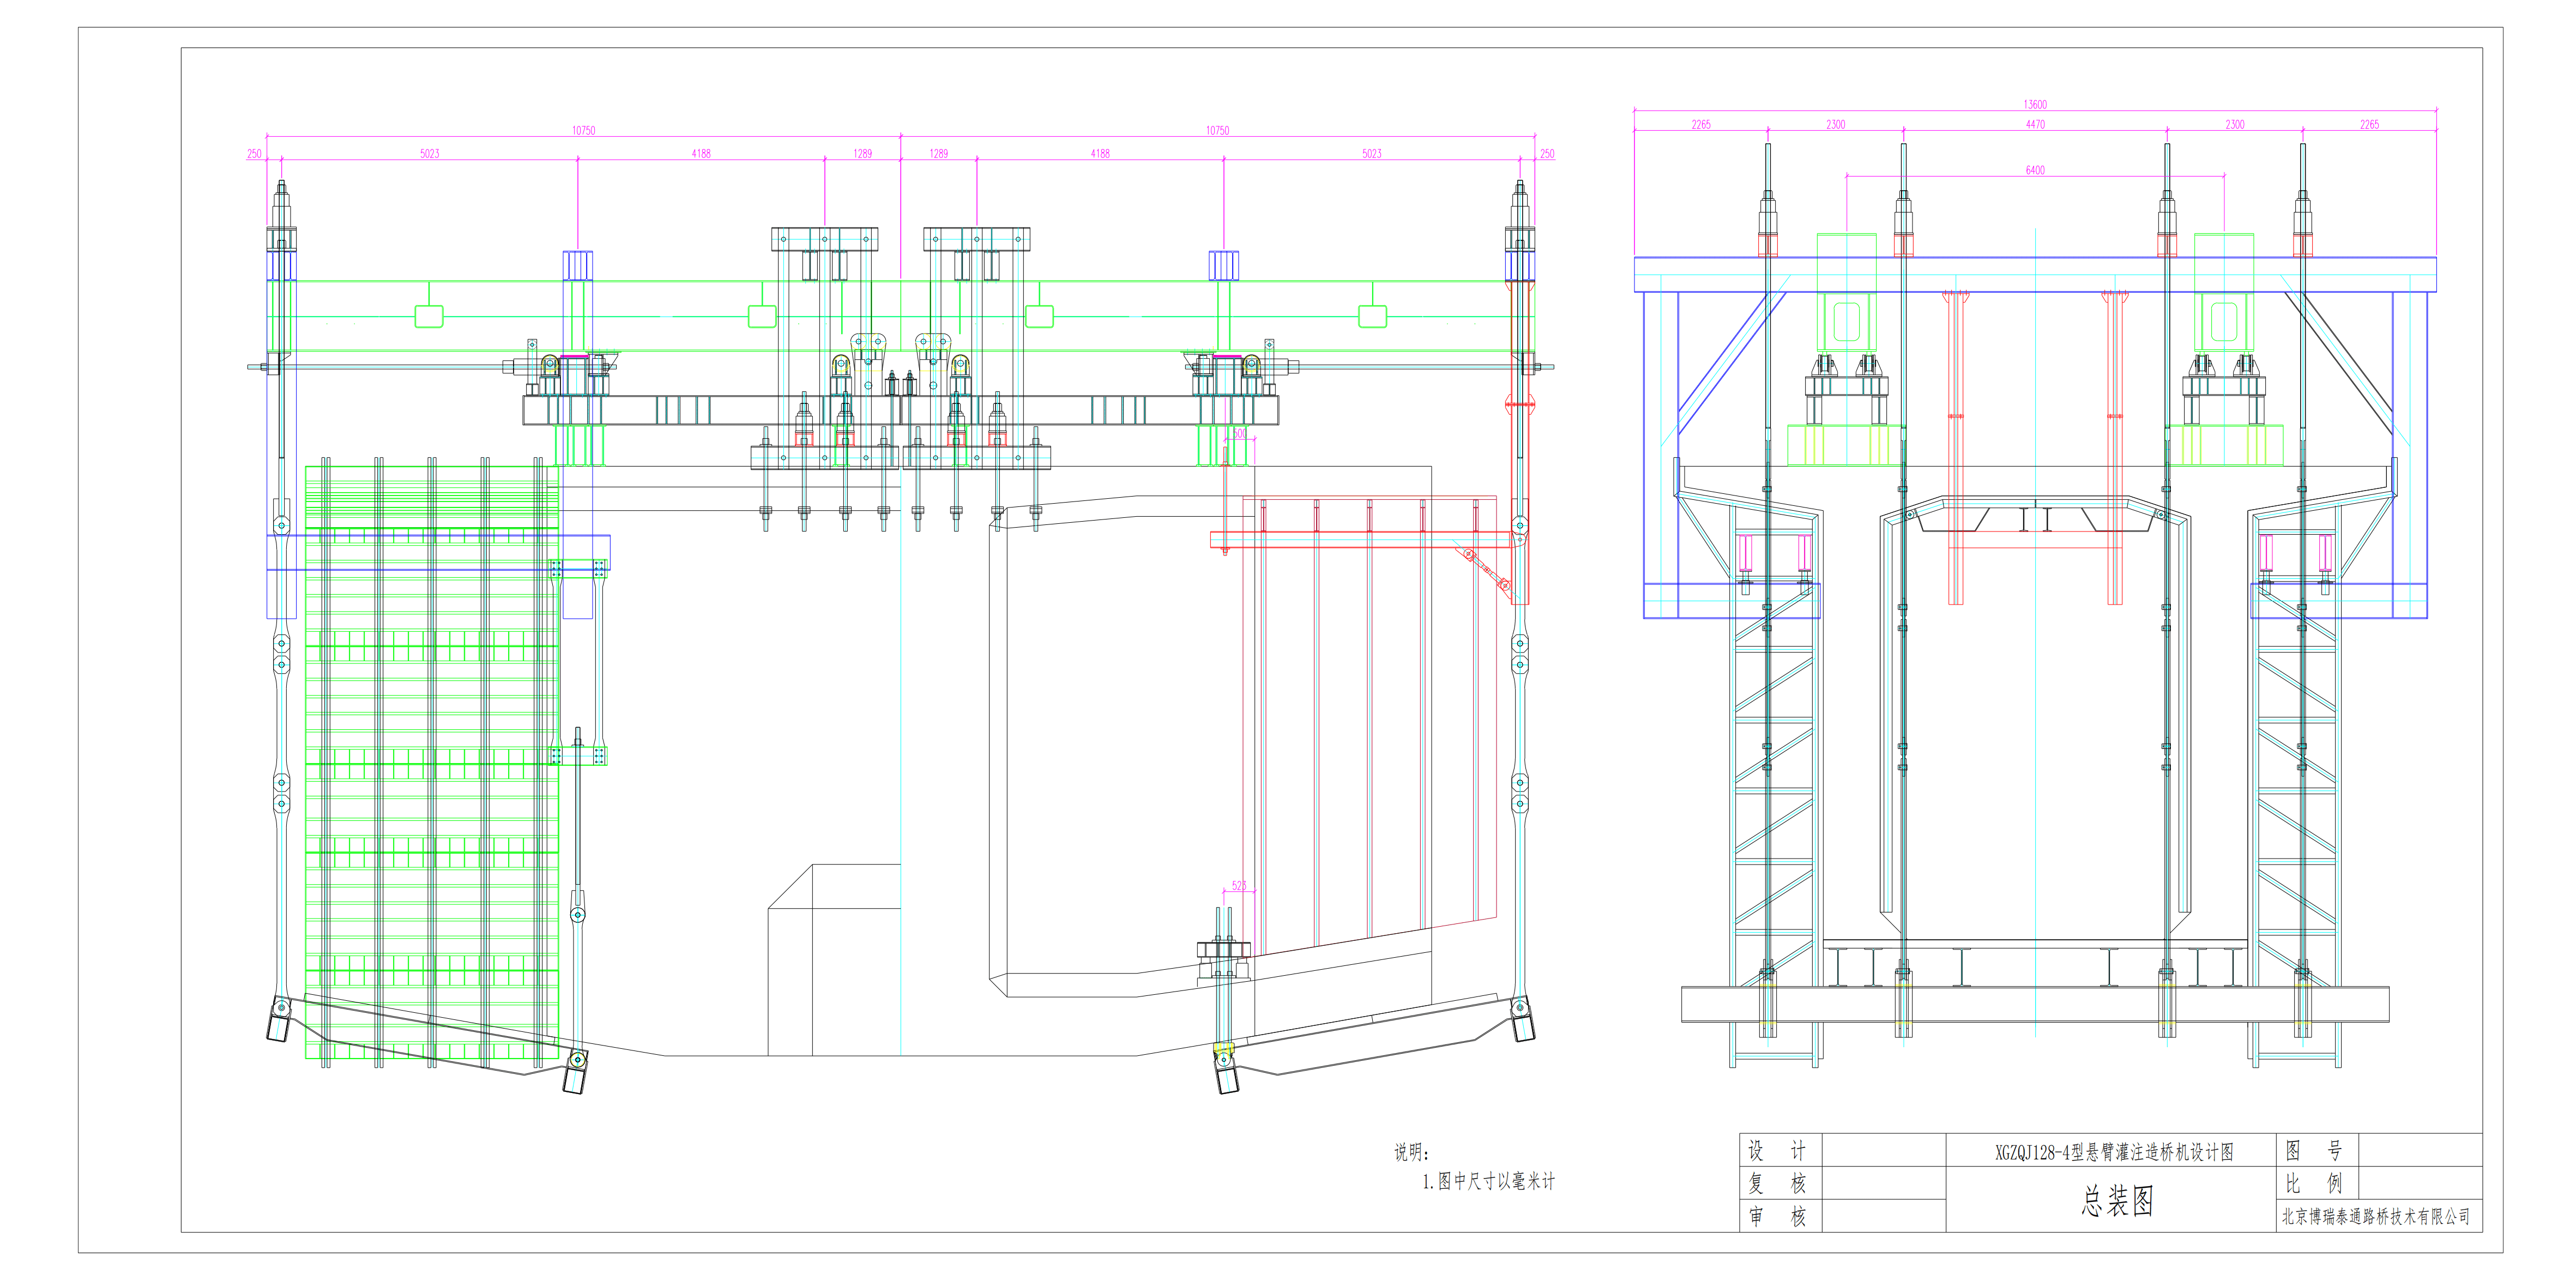Click the 13600 overall width dimension
This screenshot has width=2576, height=1275.
[2035, 104]
